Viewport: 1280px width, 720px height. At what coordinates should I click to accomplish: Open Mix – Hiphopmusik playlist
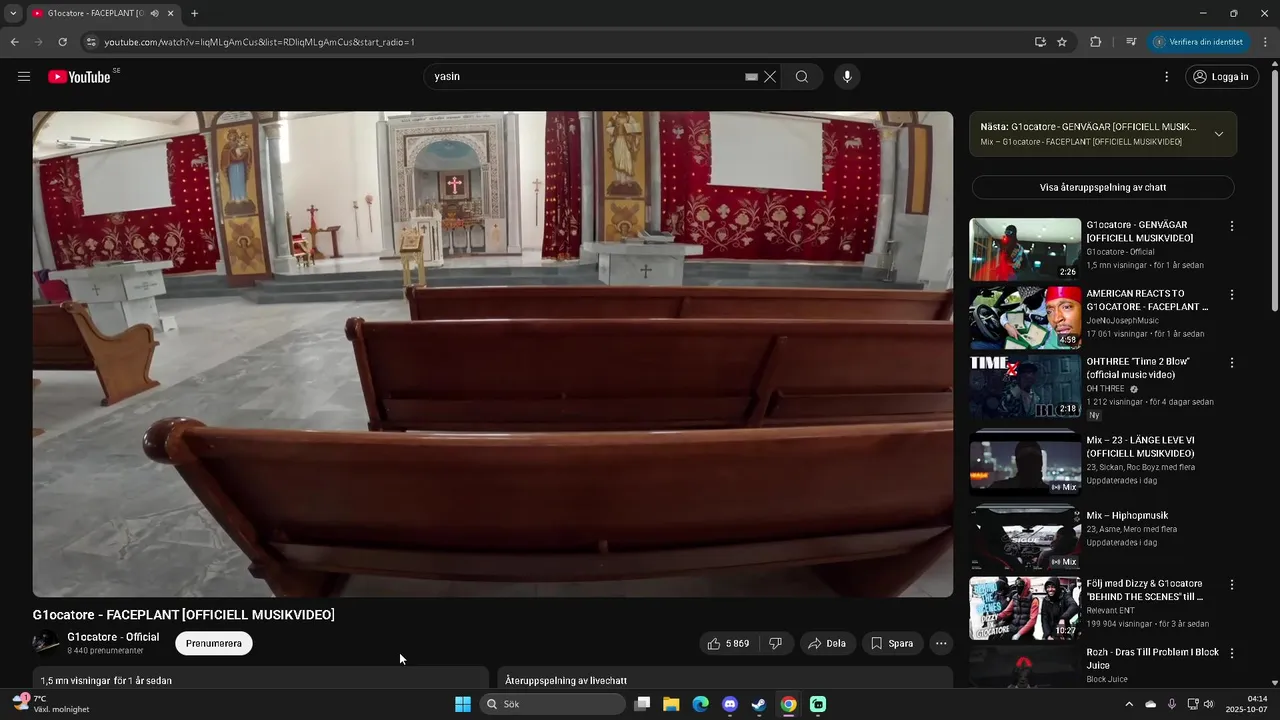pos(1128,516)
